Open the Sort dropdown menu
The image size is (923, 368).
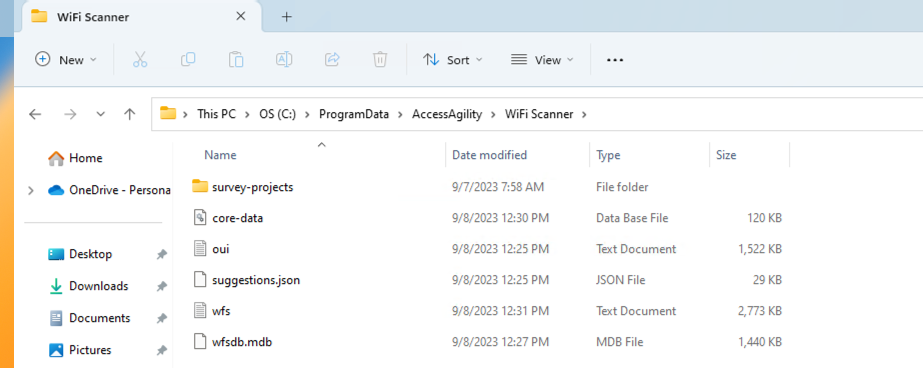click(453, 59)
